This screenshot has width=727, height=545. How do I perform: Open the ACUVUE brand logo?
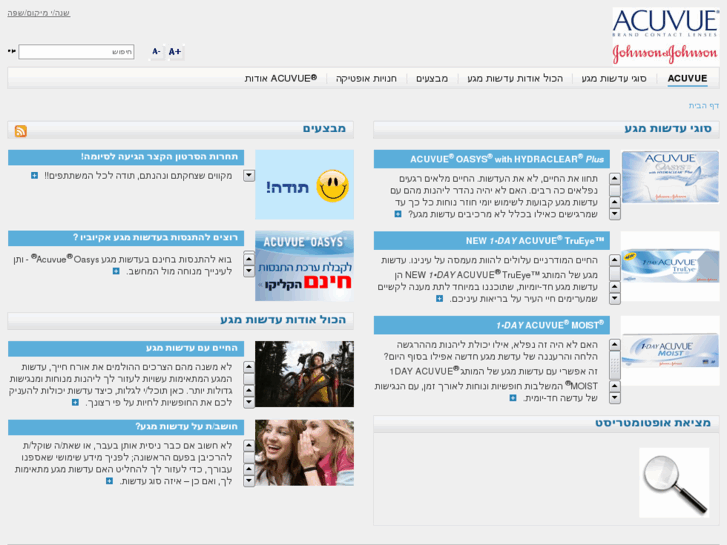(665, 23)
